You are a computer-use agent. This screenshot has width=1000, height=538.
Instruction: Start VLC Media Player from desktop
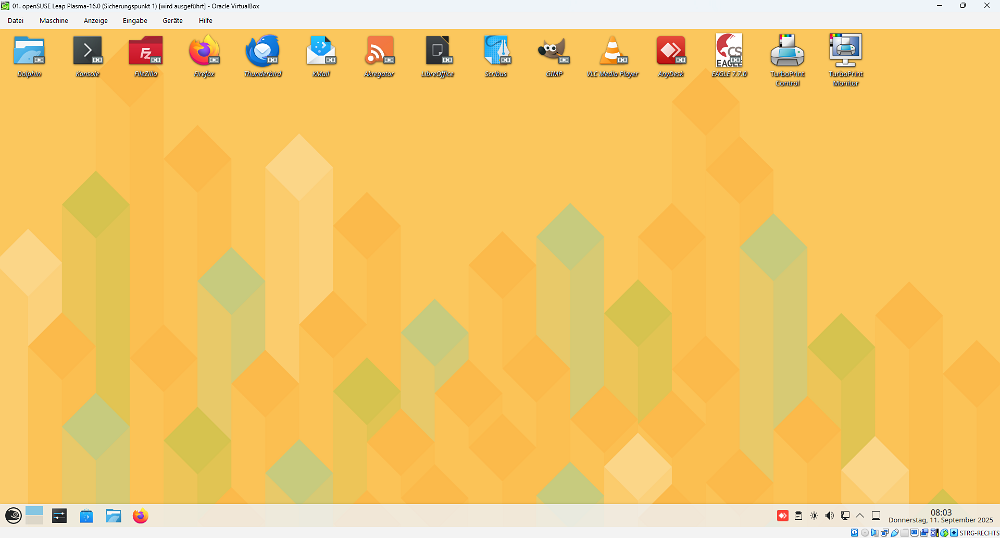click(x=612, y=51)
